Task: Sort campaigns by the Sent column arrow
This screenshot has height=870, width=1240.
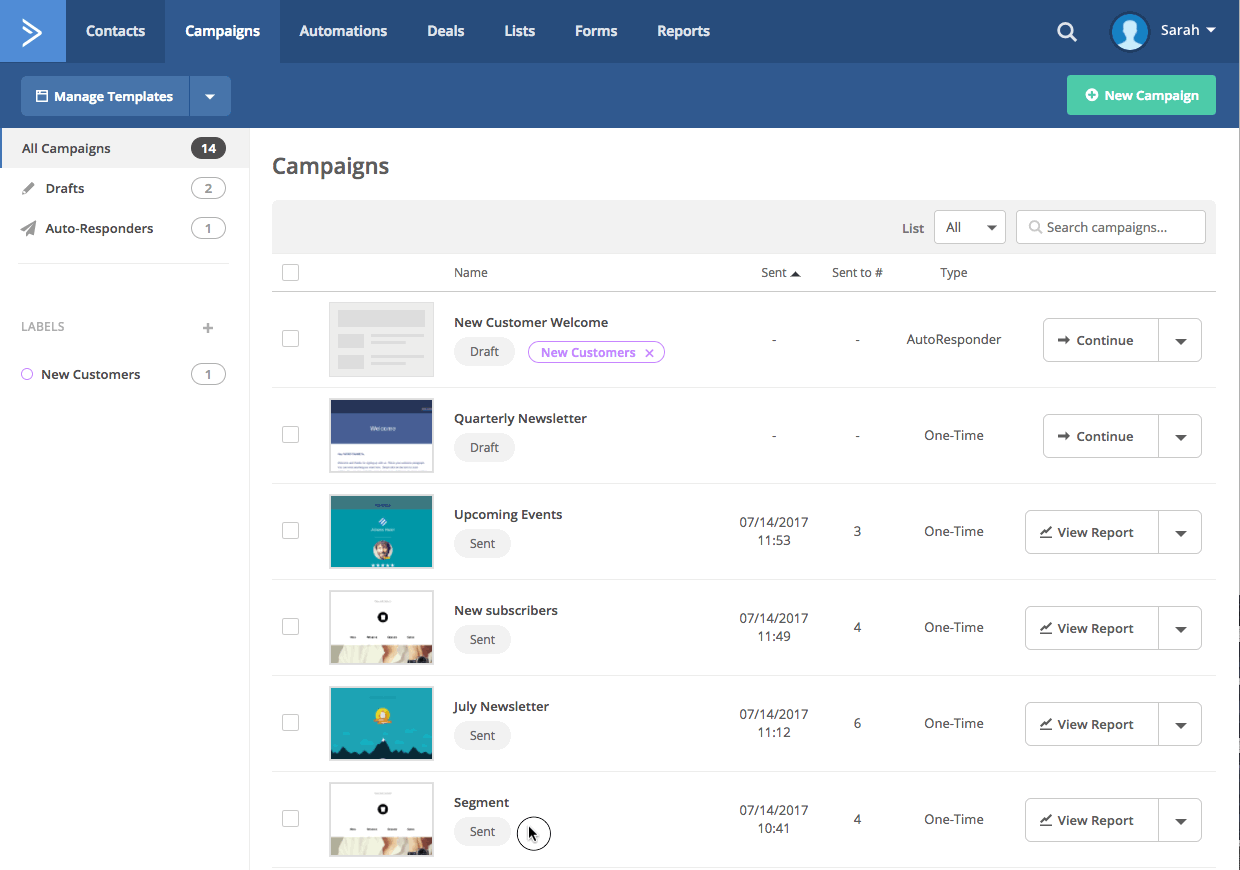Action: click(796, 273)
